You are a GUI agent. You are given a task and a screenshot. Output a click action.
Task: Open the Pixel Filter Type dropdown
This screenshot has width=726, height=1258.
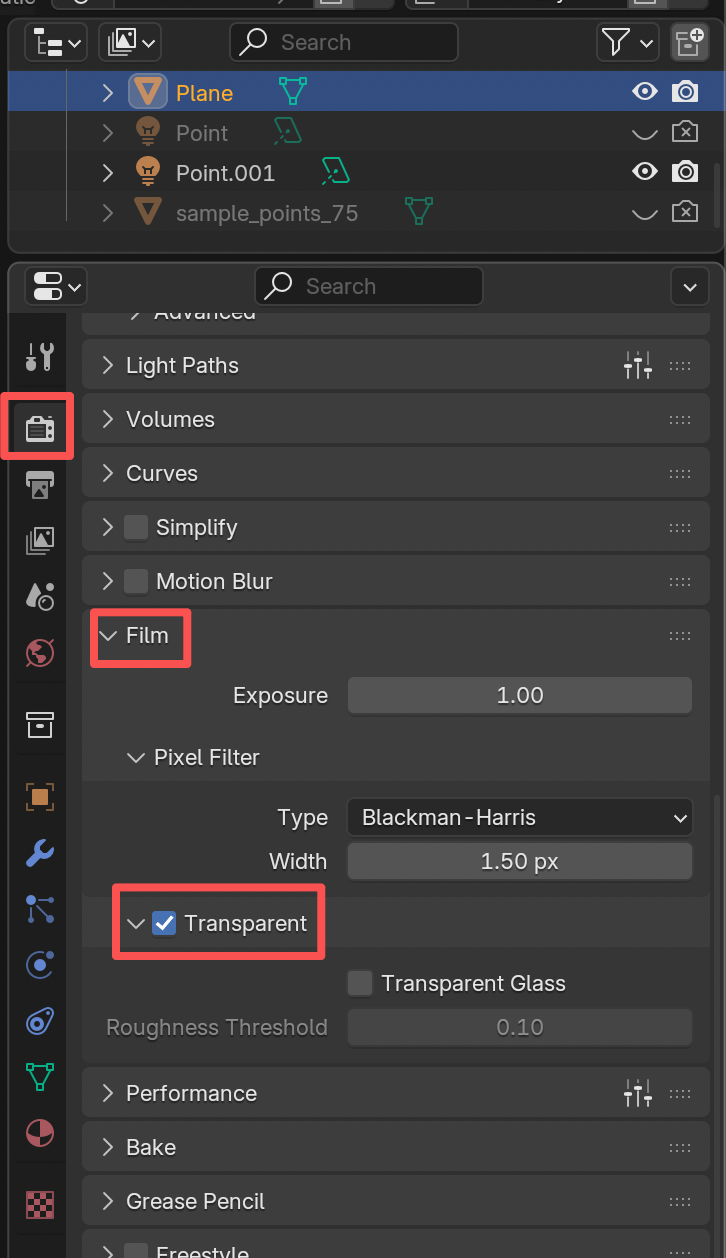(520, 817)
